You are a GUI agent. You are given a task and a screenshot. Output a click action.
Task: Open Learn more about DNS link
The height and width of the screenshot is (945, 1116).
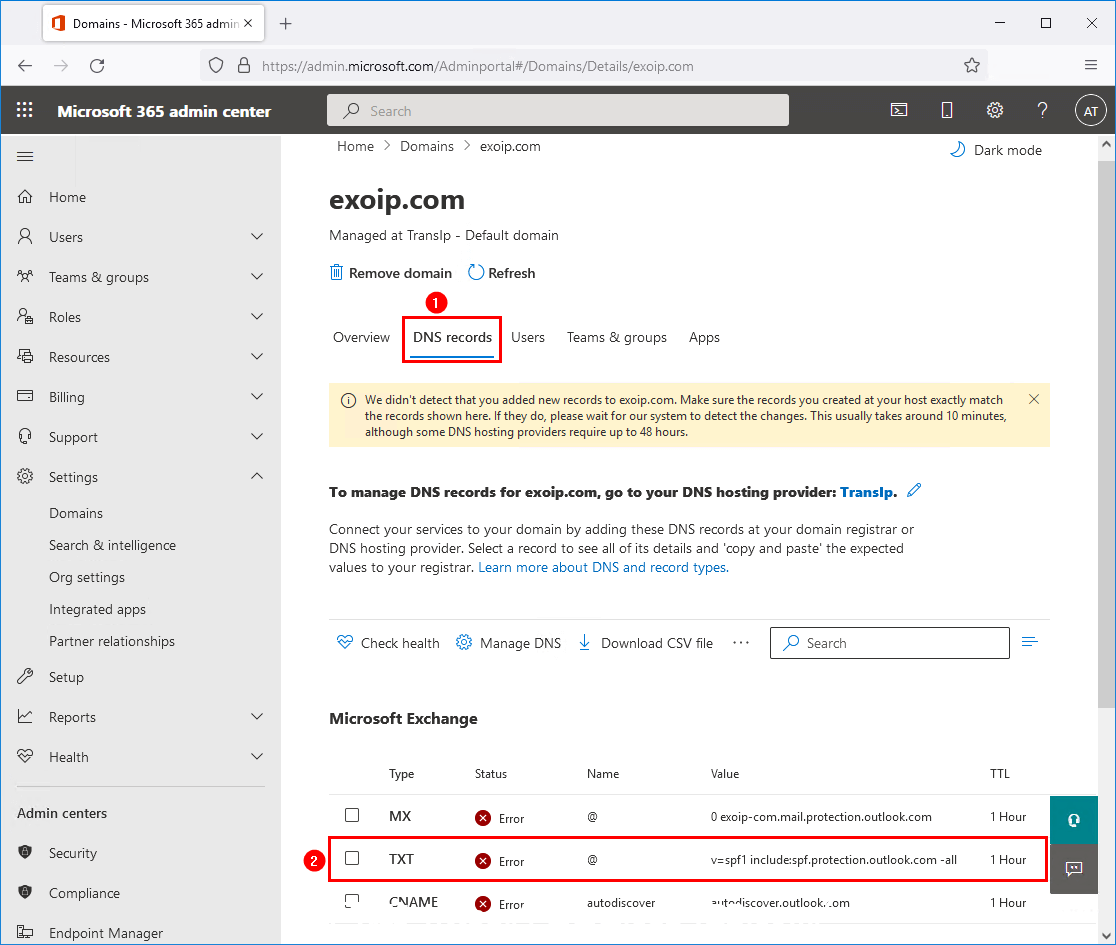pos(604,567)
